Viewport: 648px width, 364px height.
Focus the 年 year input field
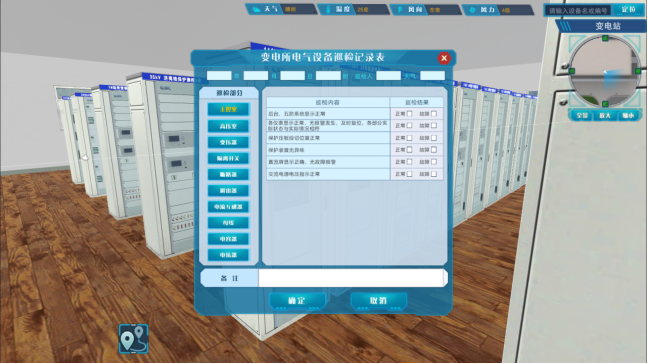(x=219, y=76)
